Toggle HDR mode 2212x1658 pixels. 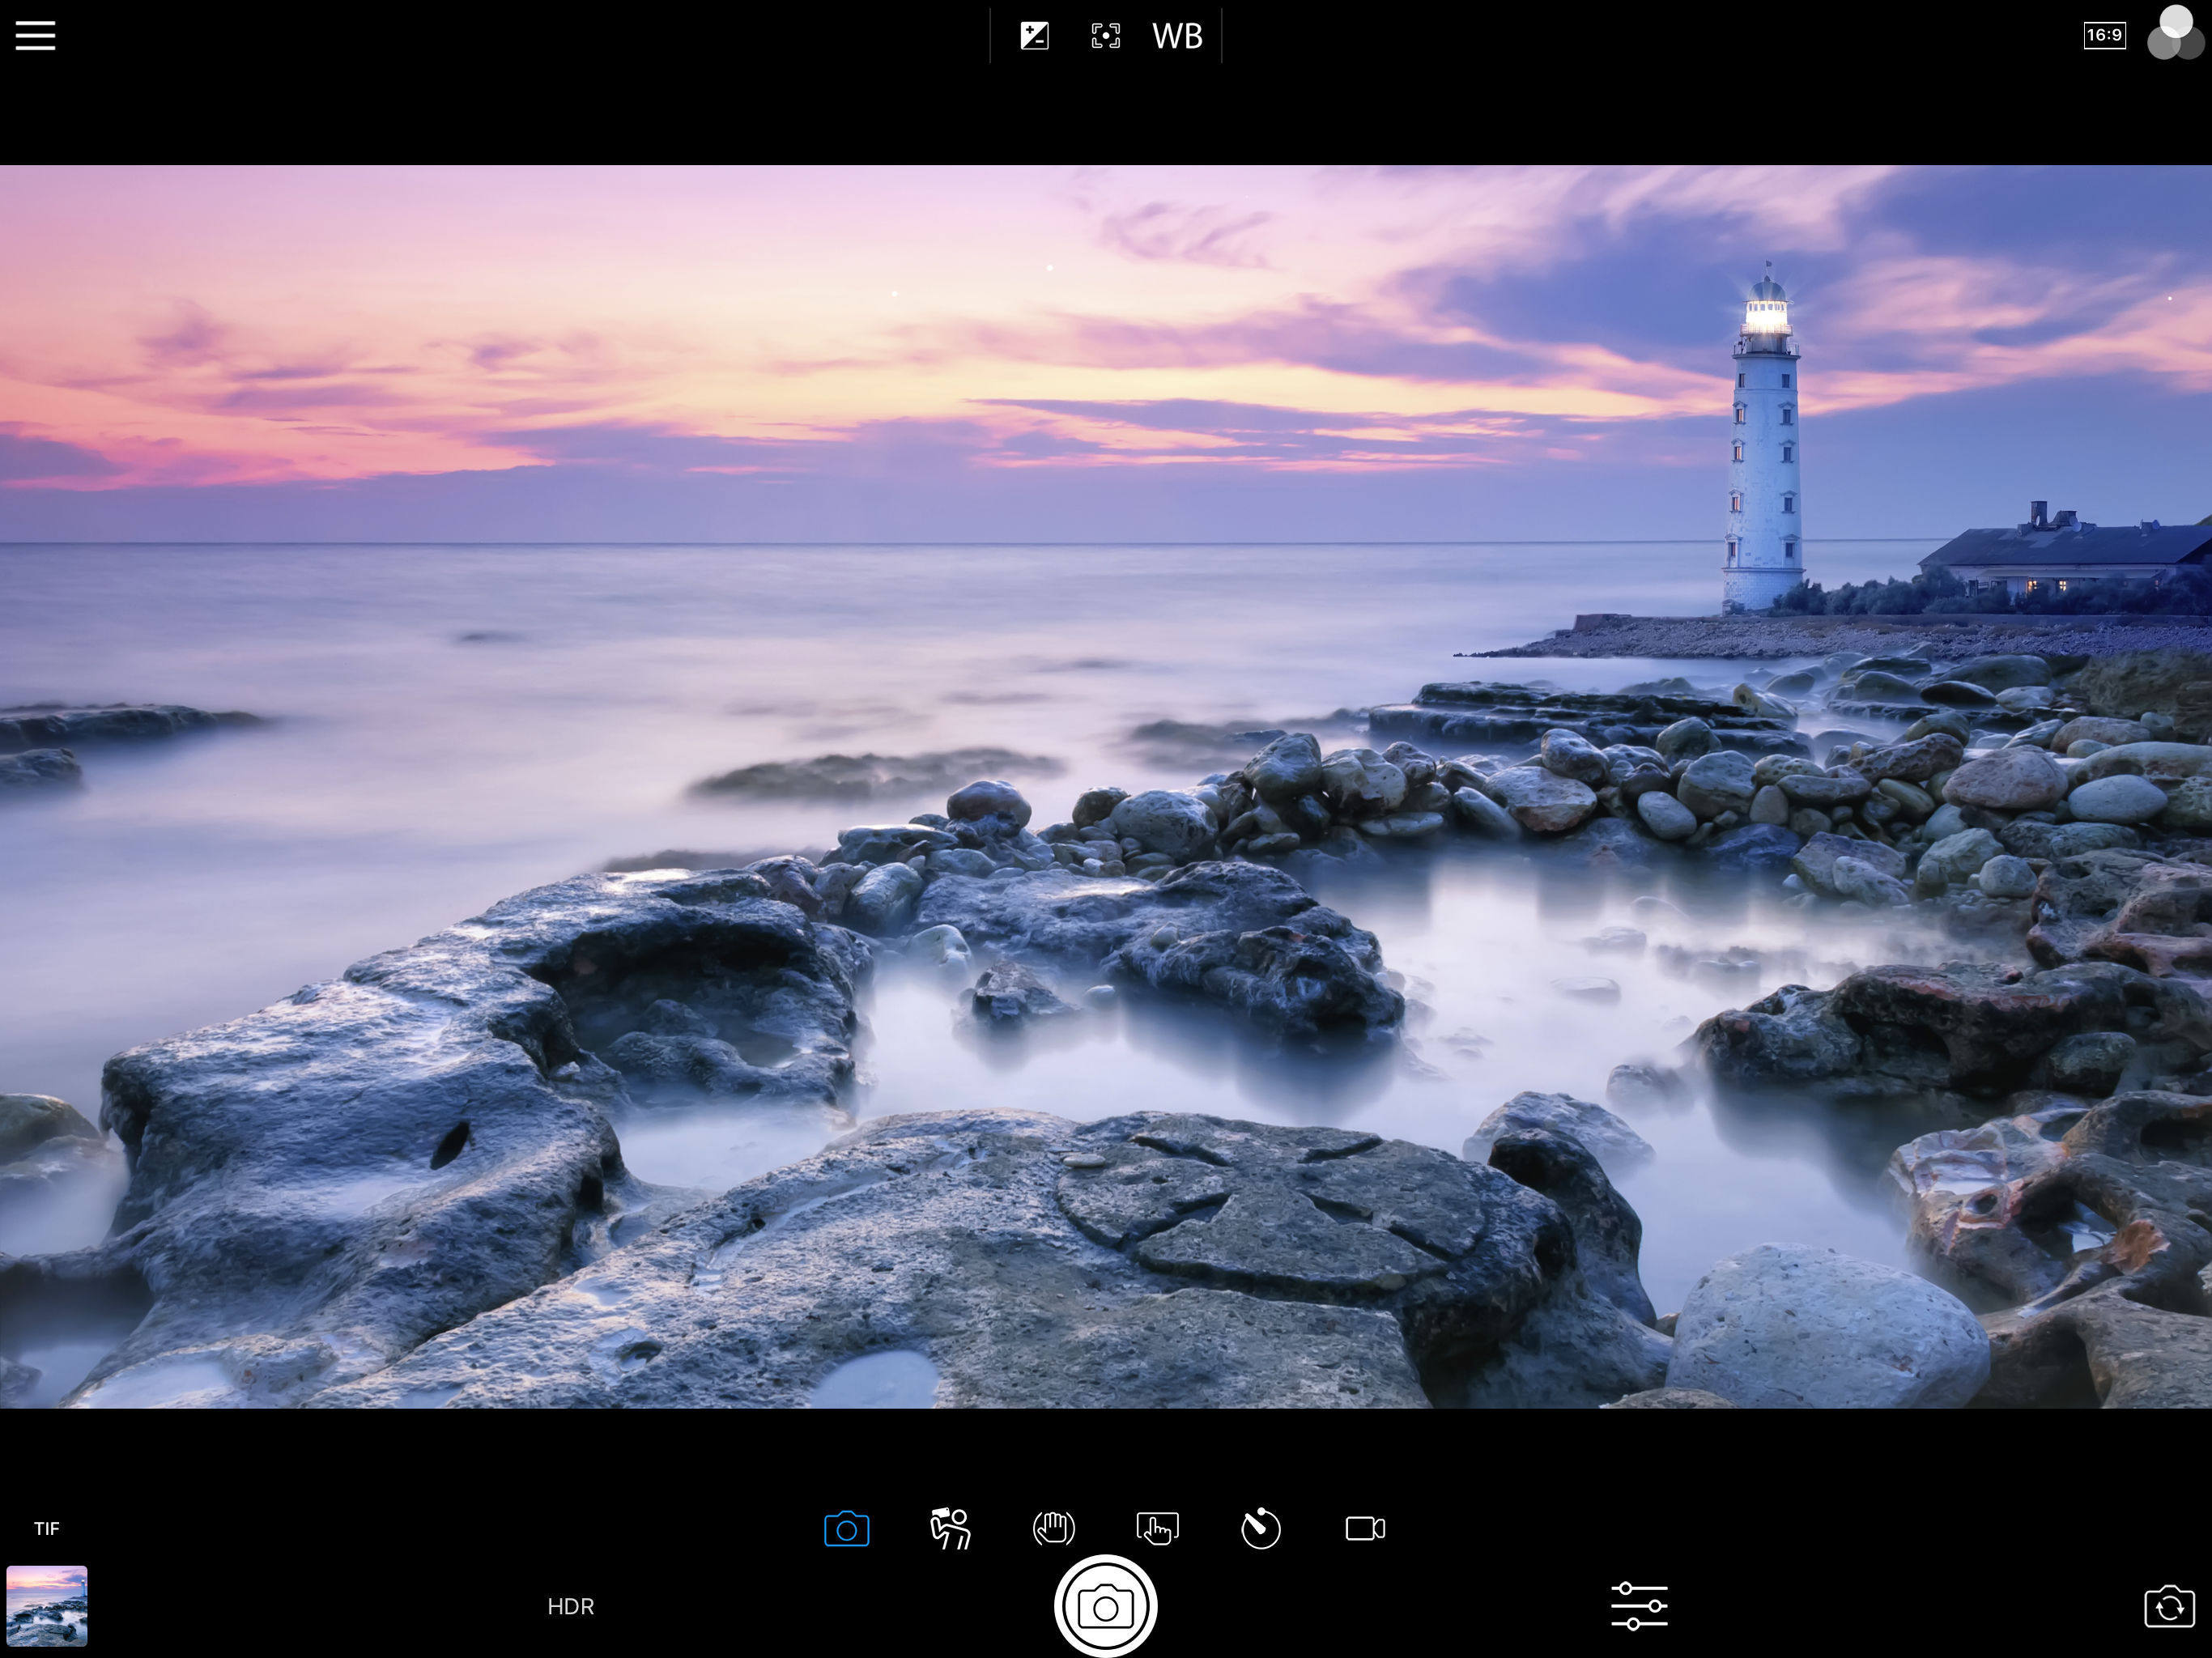tap(571, 1606)
